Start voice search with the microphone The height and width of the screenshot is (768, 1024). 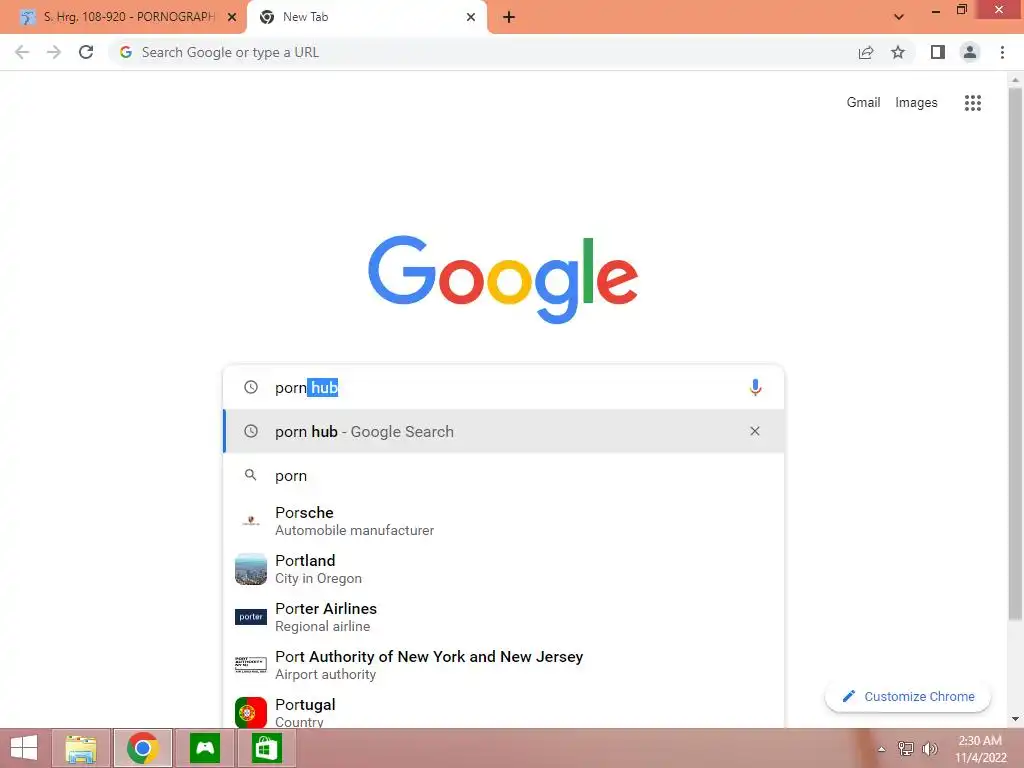[x=755, y=387]
